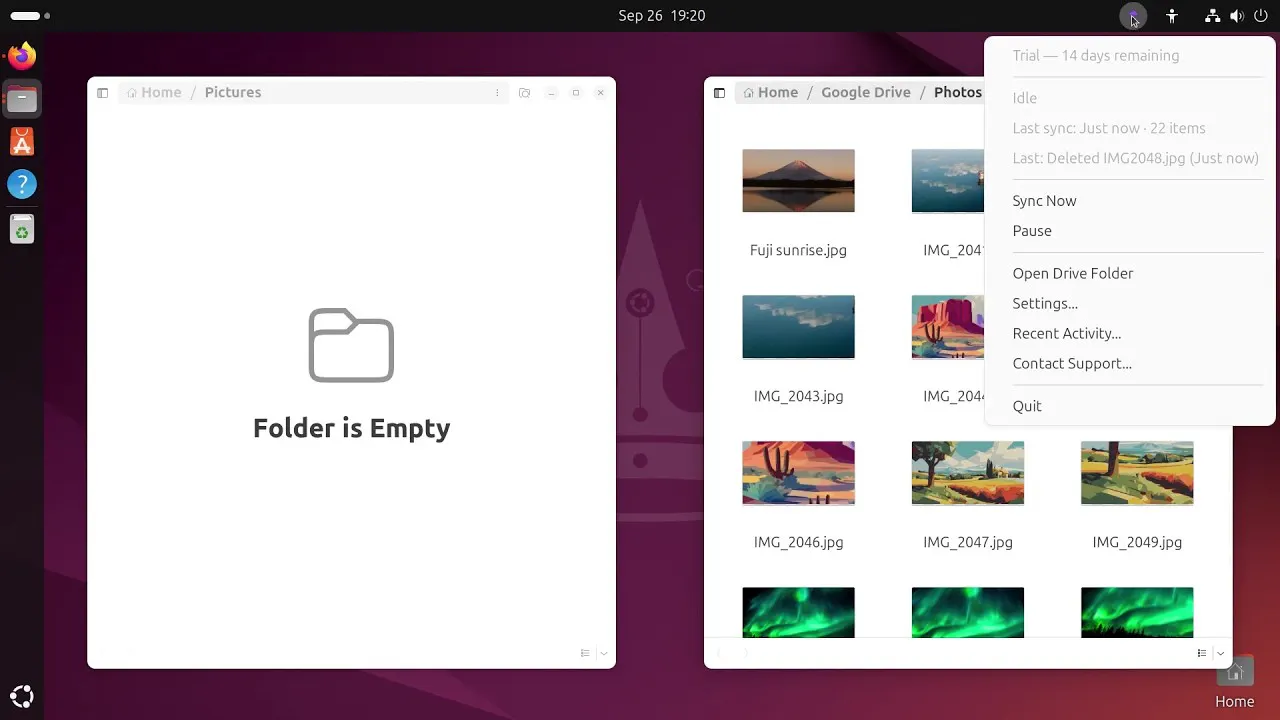The height and width of the screenshot is (720, 1280).
Task: Select the IMG_2047.jpg thumbnail
Action: tap(968, 473)
